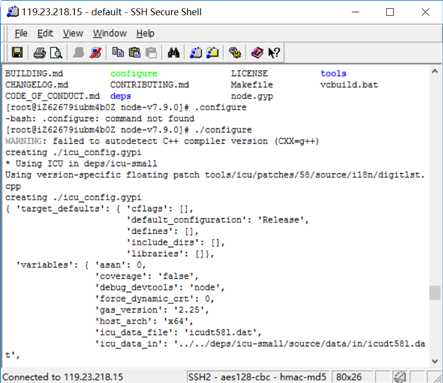Click the 'WARNING' word in terminal output
Screen dimensions: 443x383
tap(23, 141)
